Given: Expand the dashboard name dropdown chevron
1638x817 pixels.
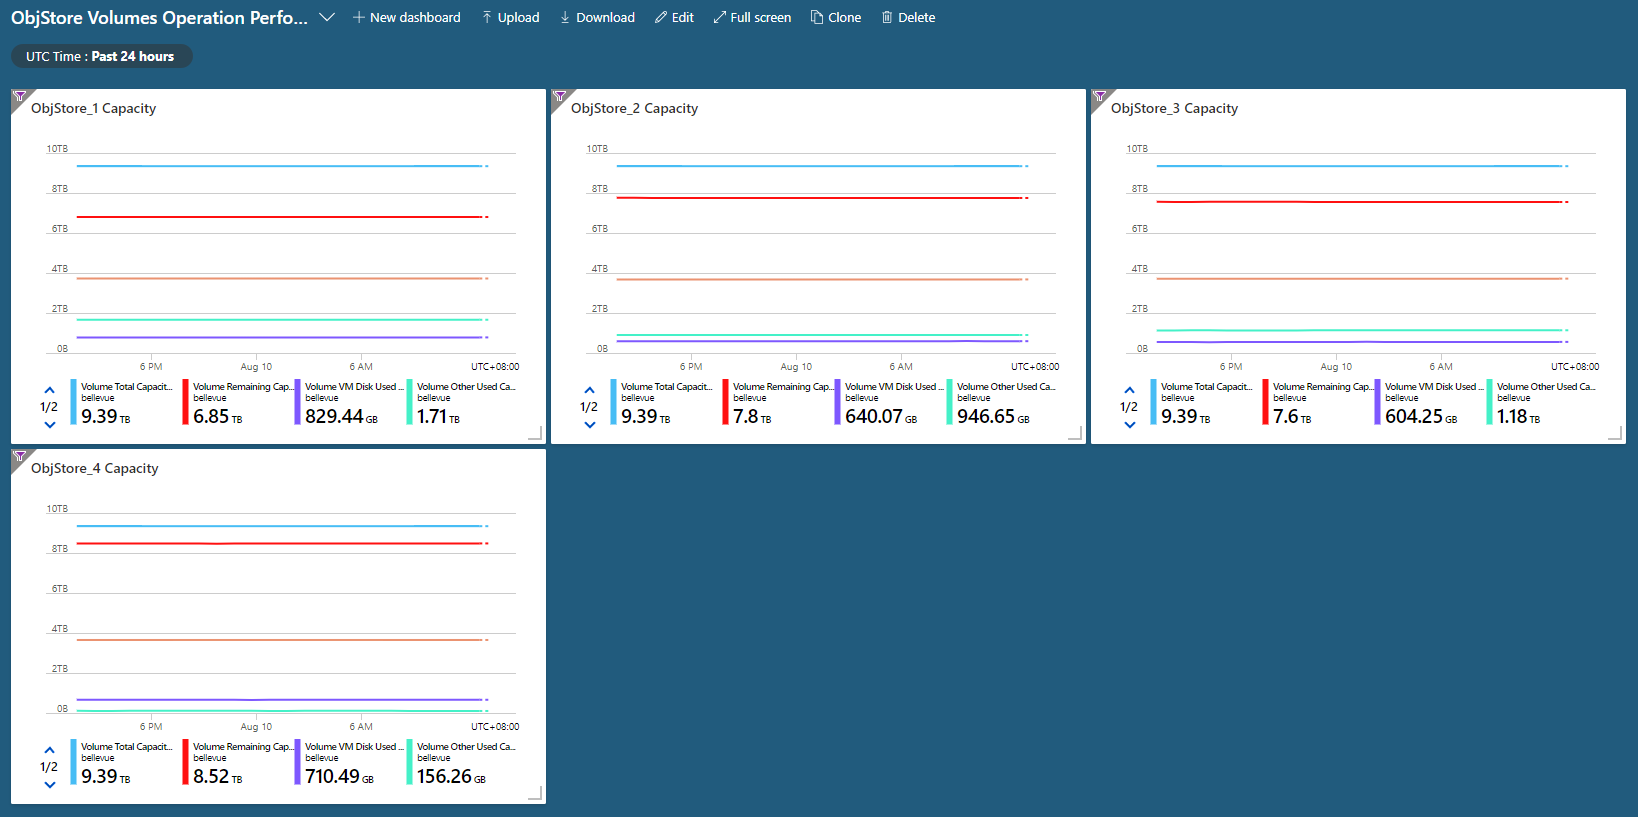Looking at the screenshot, I should point(327,17).
